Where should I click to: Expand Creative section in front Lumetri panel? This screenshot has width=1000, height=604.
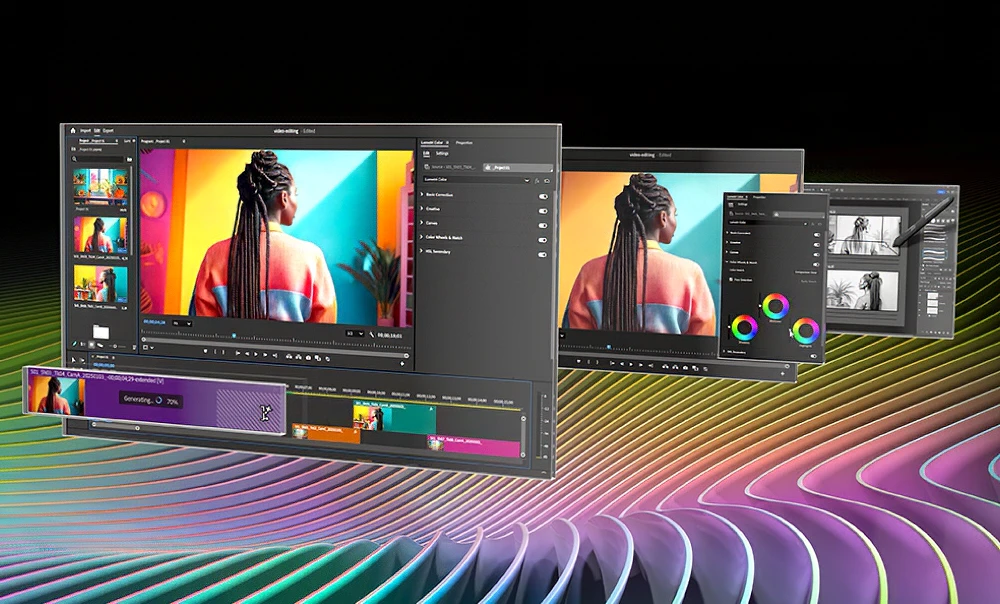pyautogui.click(x=422, y=209)
